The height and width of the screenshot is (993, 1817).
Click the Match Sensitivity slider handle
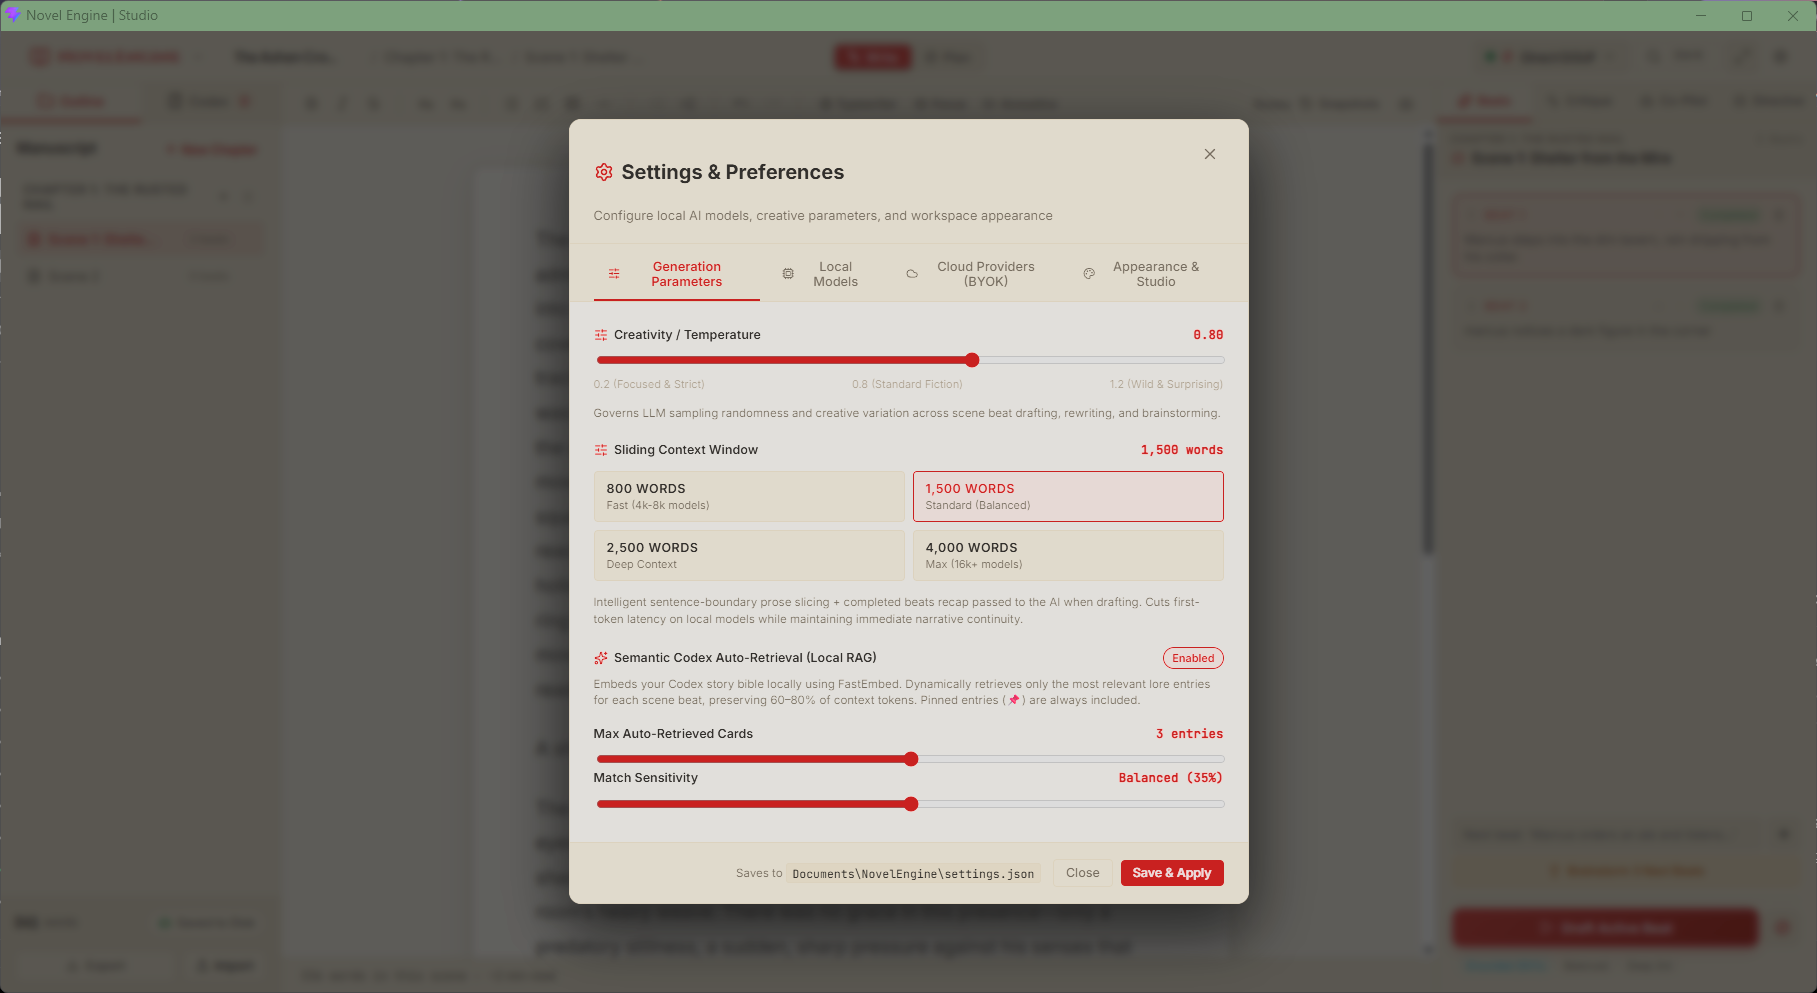point(911,804)
